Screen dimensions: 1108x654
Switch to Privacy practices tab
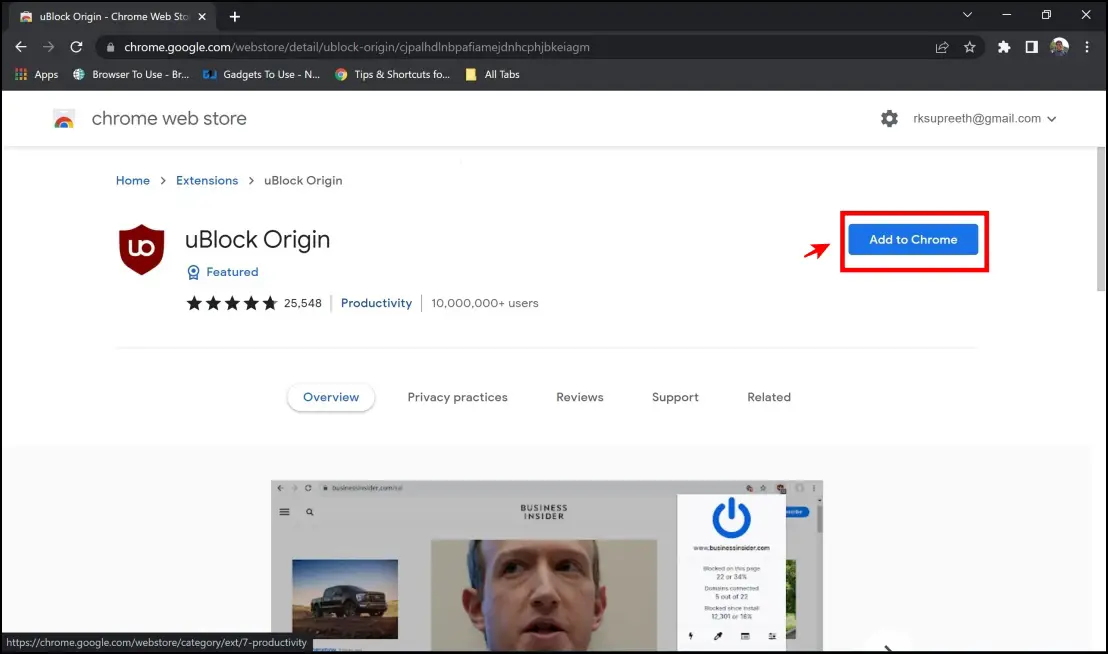pyautogui.click(x=457, y=397)
